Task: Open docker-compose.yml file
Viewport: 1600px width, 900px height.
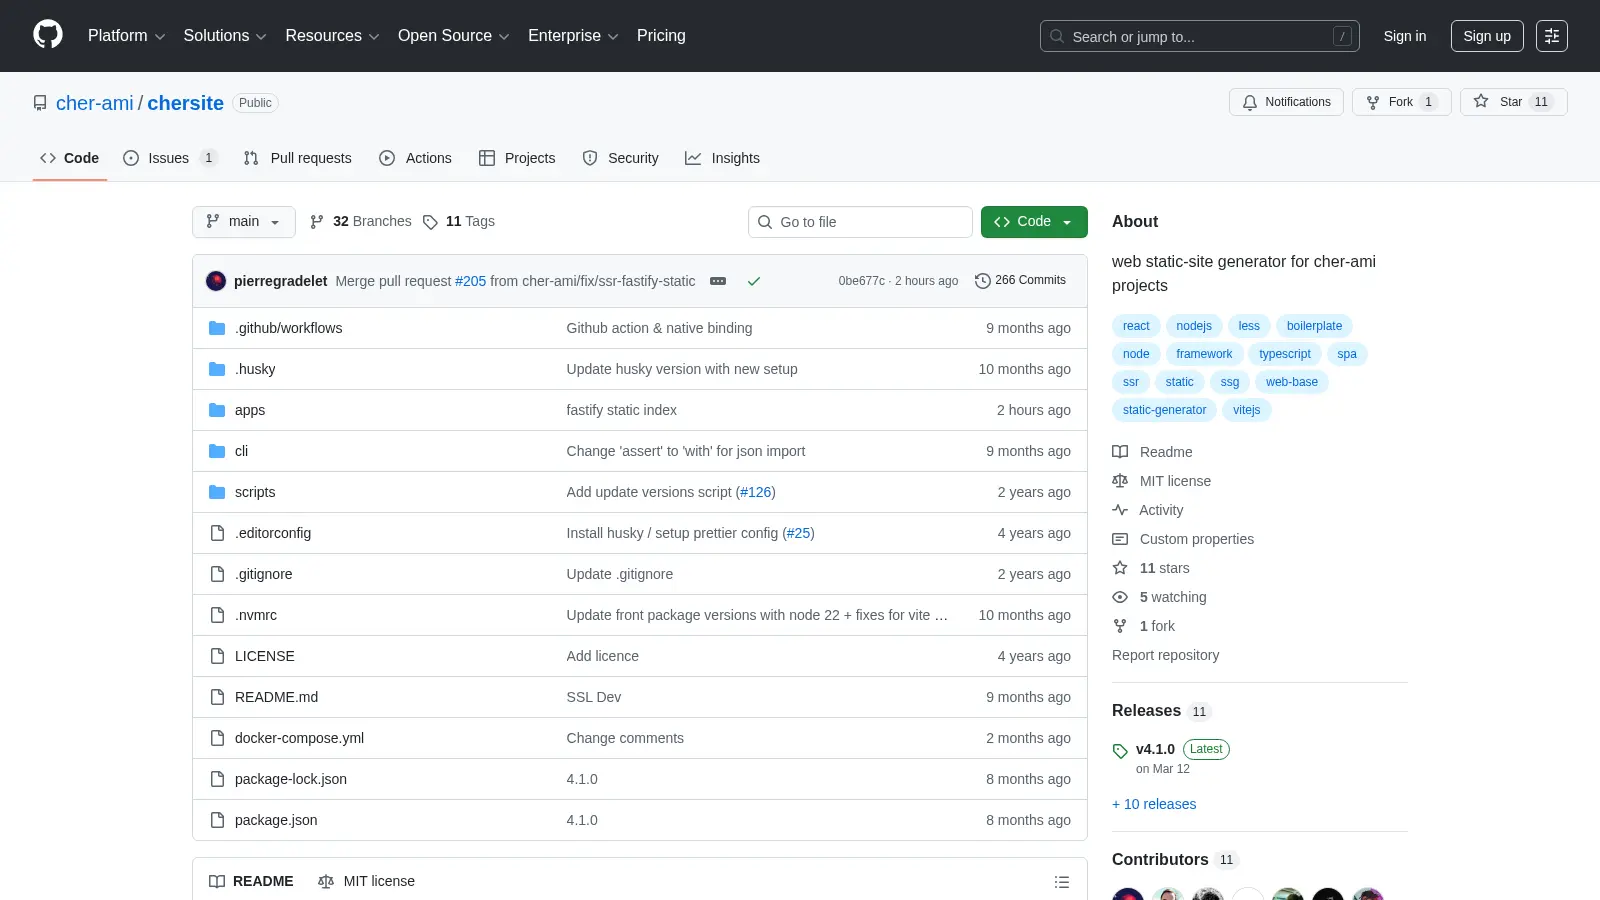Action: click(x=299, y=738)
